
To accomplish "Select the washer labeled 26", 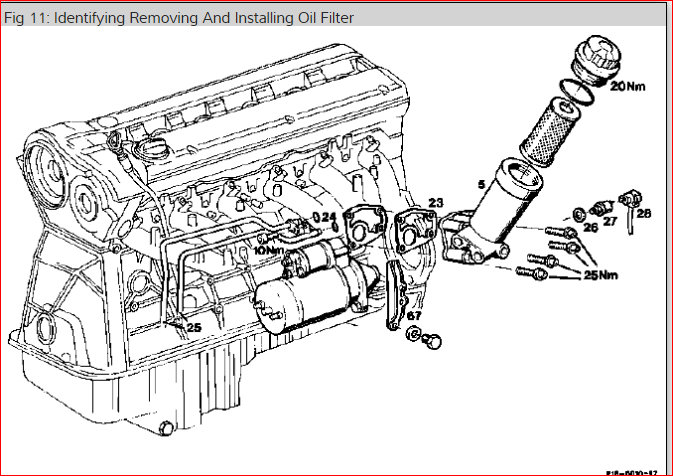I will pos(578,213).
